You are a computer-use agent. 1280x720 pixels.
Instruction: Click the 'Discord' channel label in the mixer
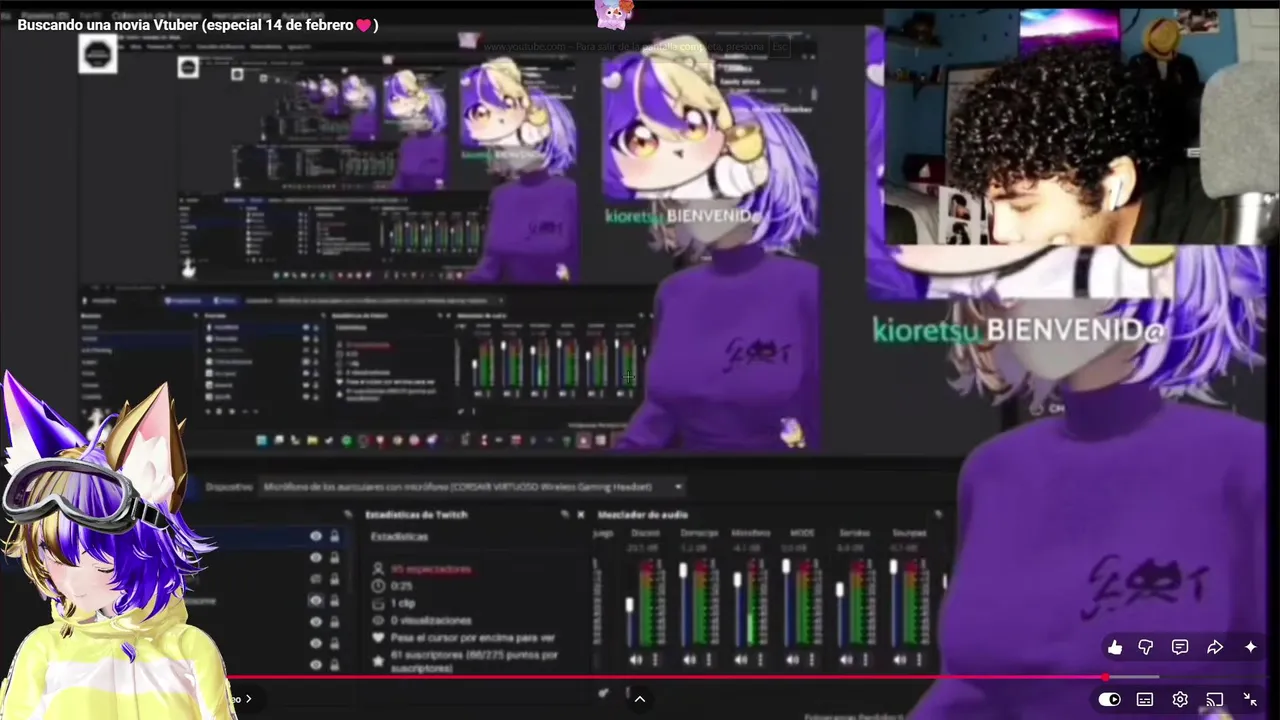[x=645, y=533]
